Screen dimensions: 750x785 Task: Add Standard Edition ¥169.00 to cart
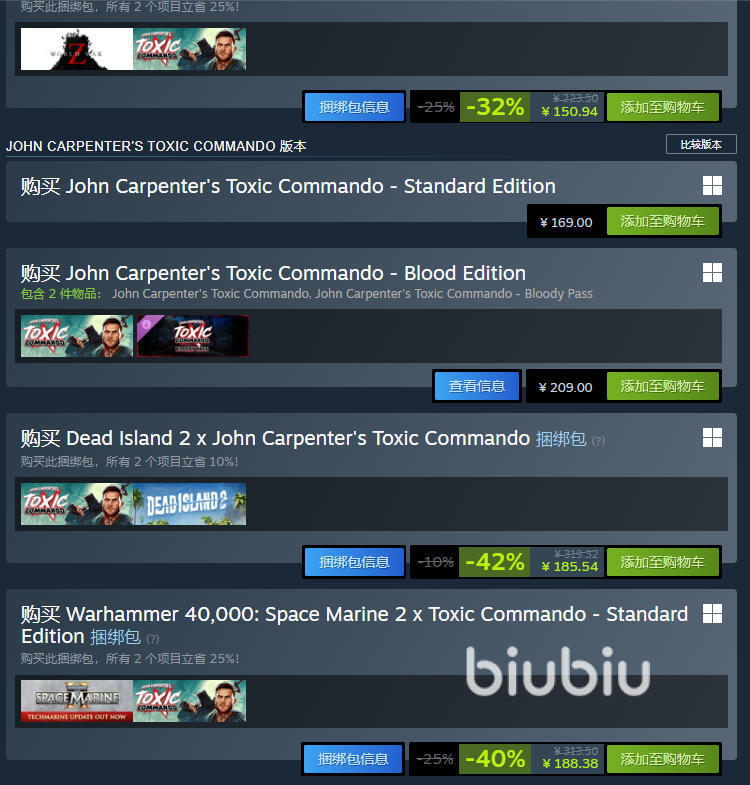pos(662,221)
